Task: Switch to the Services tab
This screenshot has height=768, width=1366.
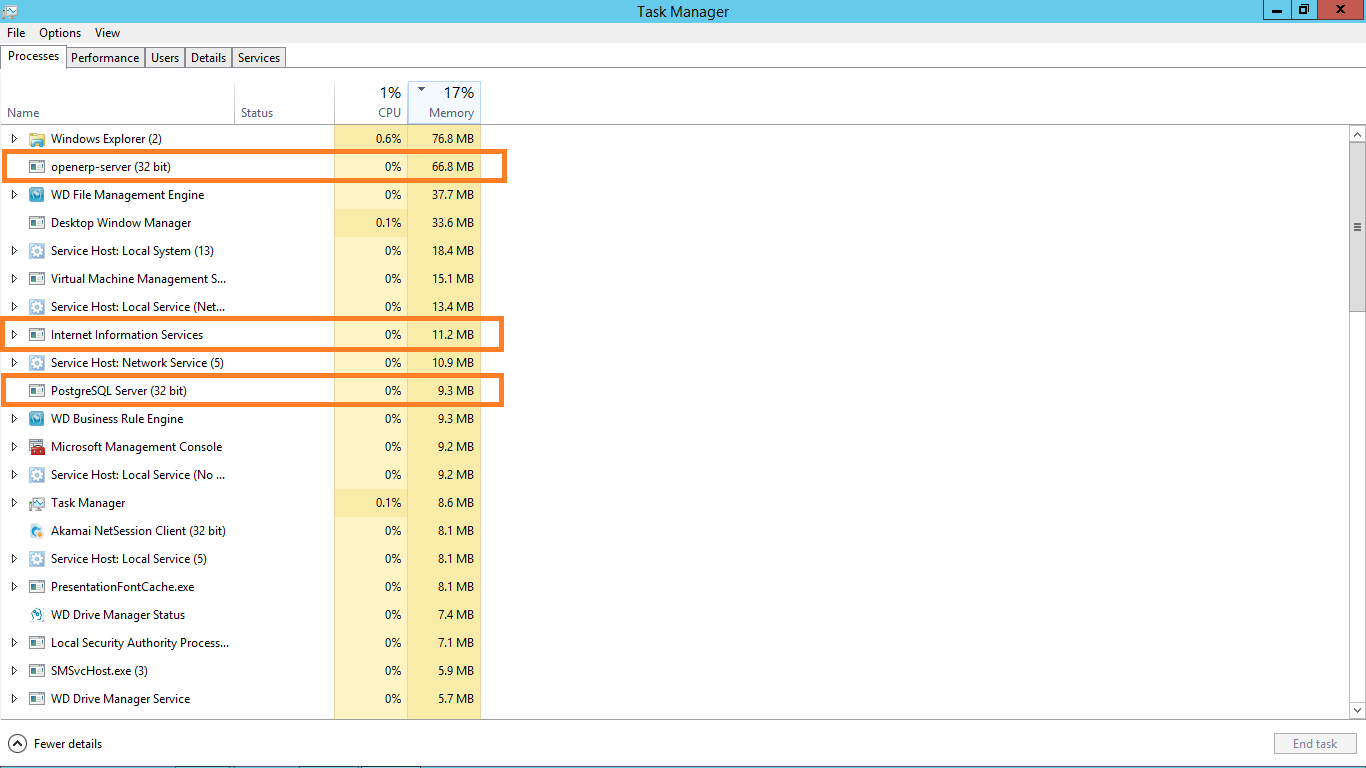Action: [x=259, y=58]
